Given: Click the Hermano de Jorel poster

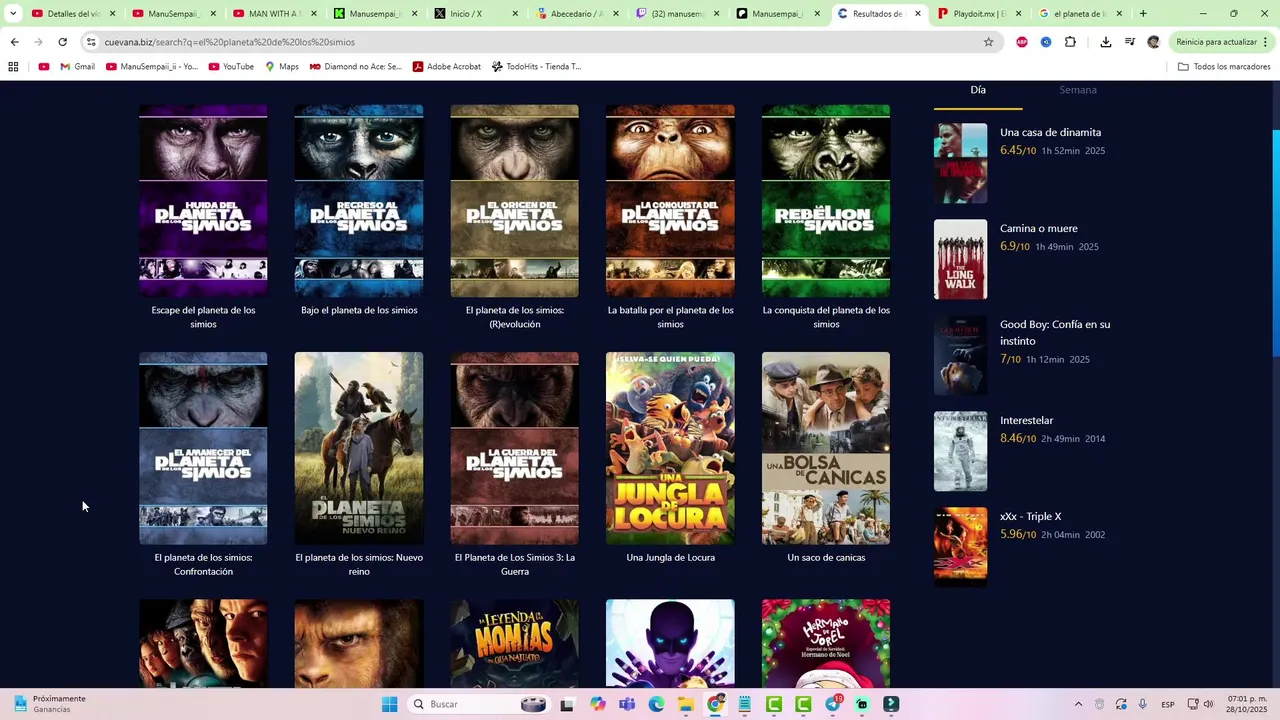Looking at the screenshot, I should tap(826, 643).
